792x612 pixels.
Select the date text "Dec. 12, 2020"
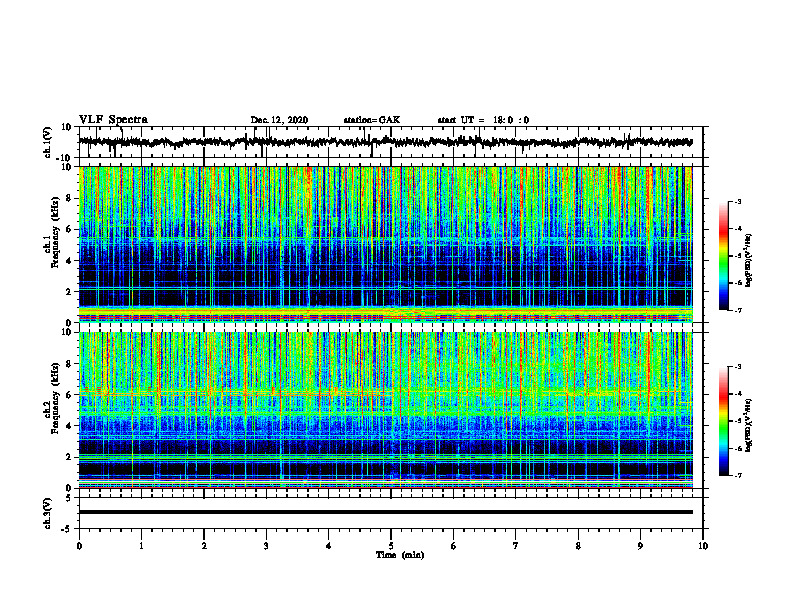pos(279,120)
